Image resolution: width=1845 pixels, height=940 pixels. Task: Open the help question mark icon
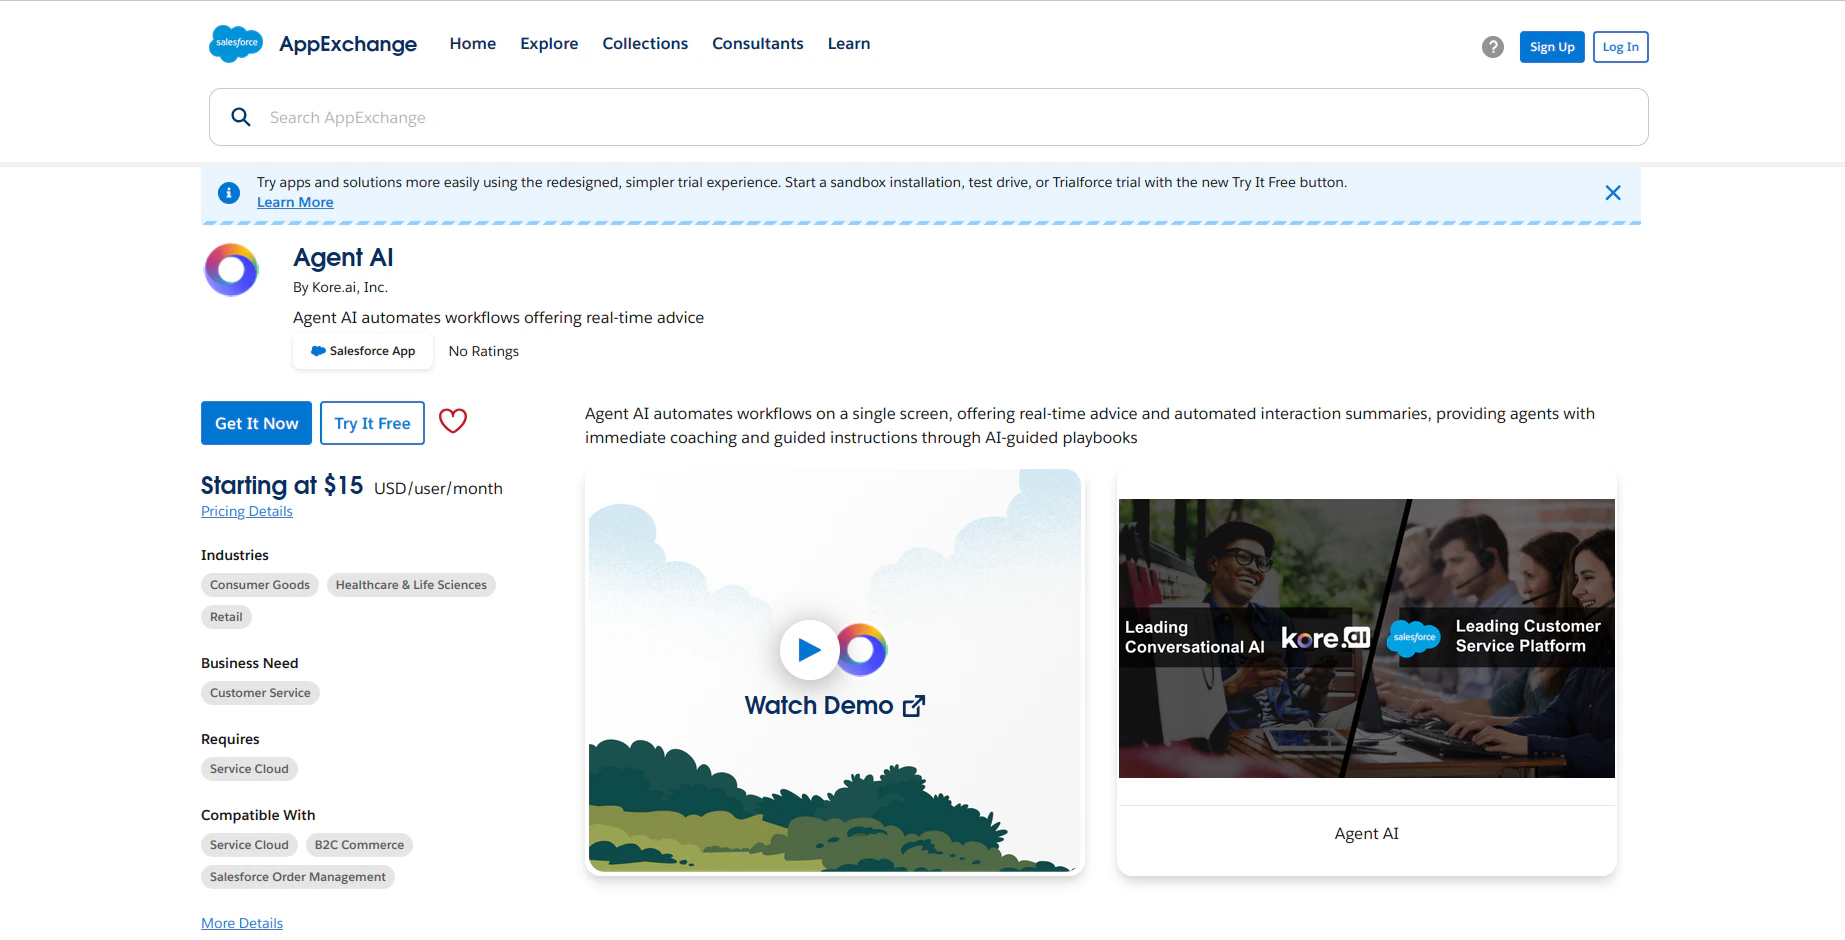1492,47
